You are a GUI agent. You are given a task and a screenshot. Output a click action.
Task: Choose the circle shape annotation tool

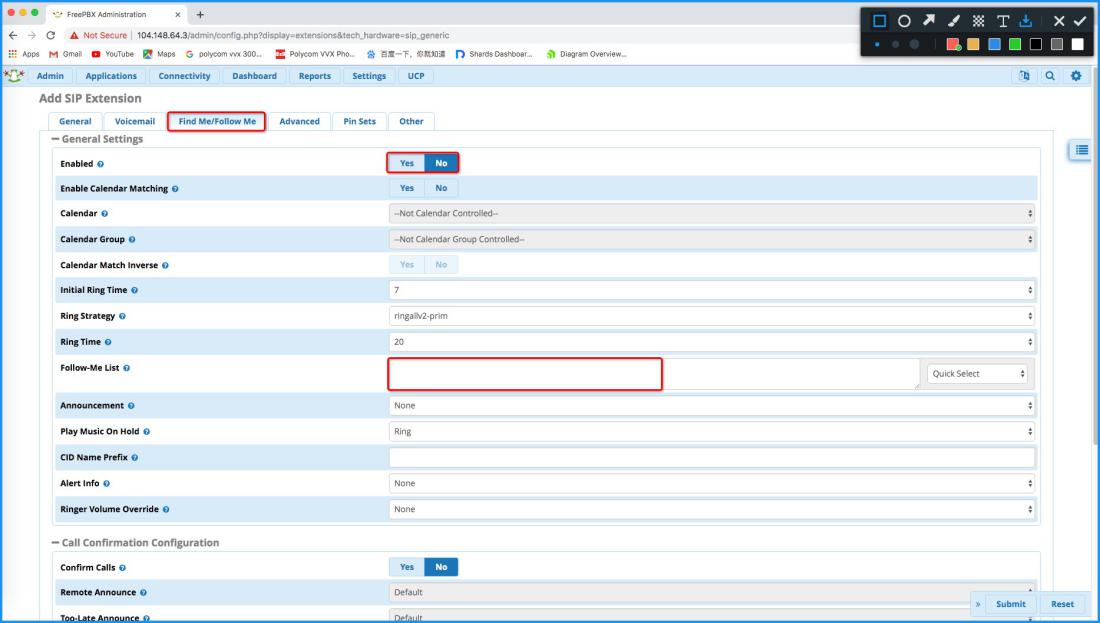coord(904,20)
